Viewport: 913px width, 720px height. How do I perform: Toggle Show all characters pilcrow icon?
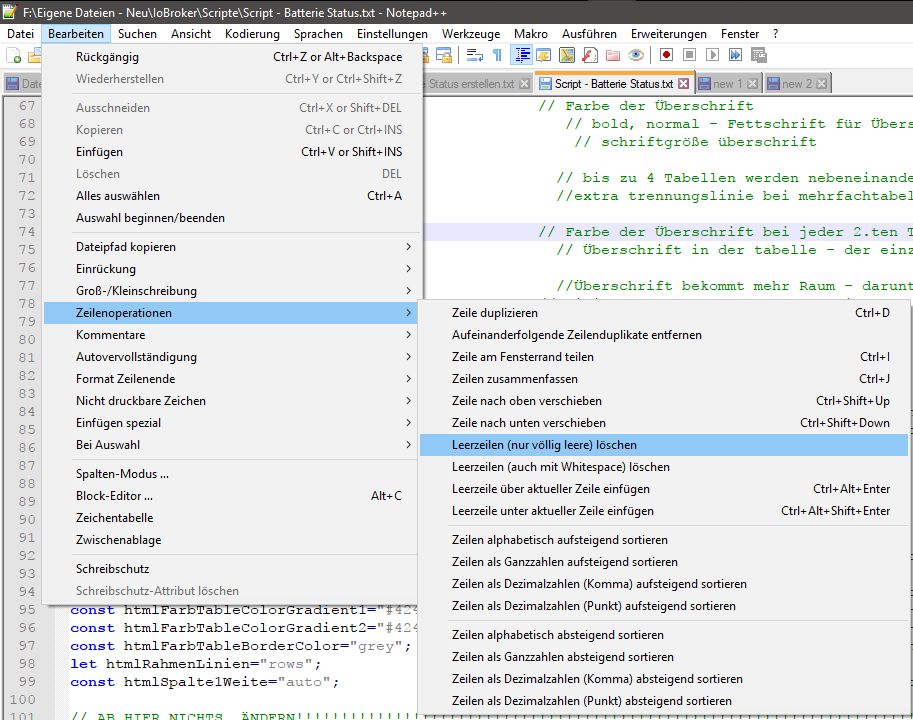[497, 55]
